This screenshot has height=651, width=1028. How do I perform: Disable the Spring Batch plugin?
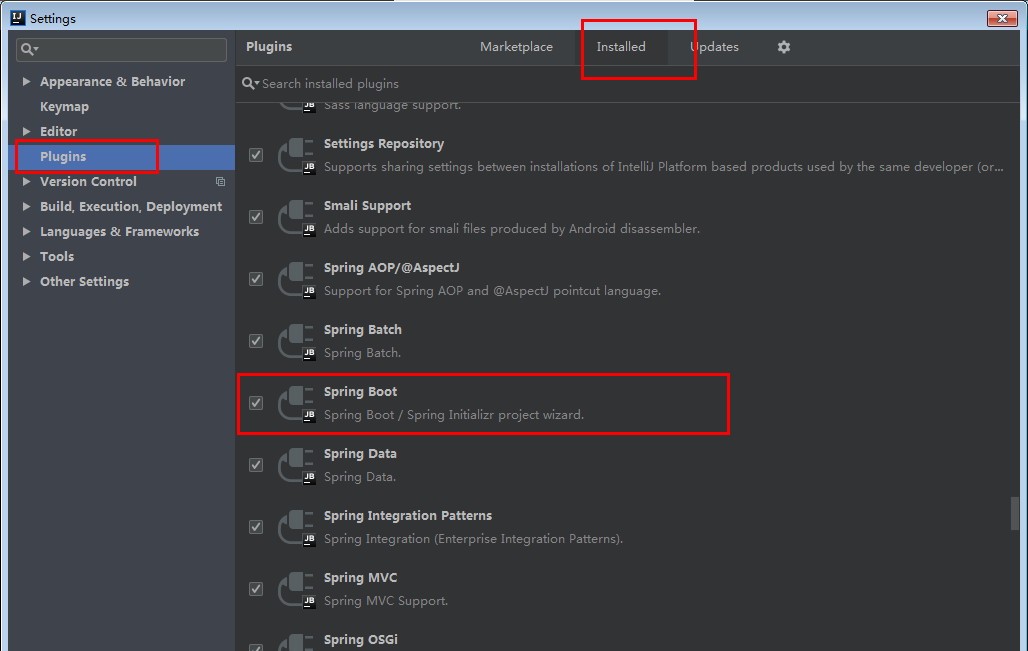(256, 342)
